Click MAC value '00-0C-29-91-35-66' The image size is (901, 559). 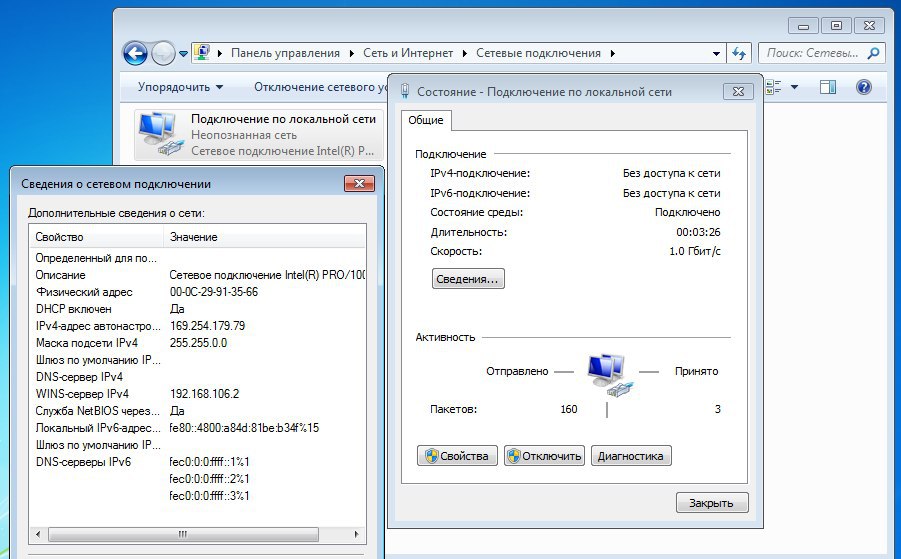tap(214, 292)
